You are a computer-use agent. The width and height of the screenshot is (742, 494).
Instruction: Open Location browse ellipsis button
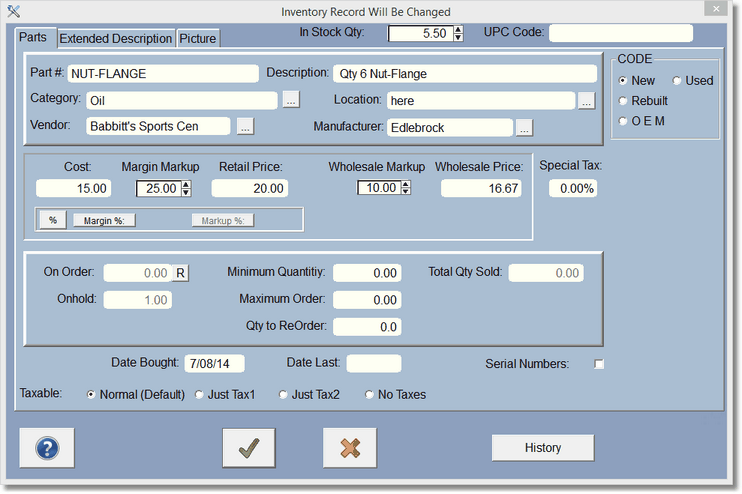point(586,100)
